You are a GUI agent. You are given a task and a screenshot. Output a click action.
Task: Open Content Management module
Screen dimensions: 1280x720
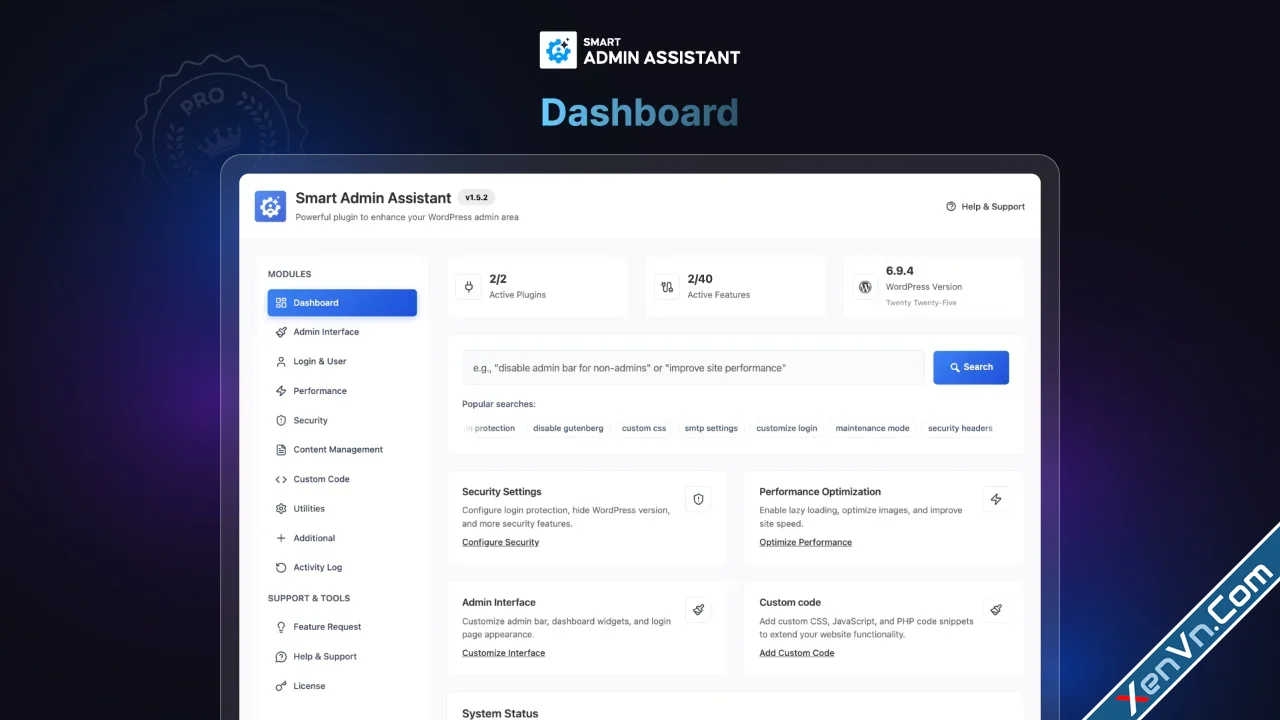[x=342, y=450]
